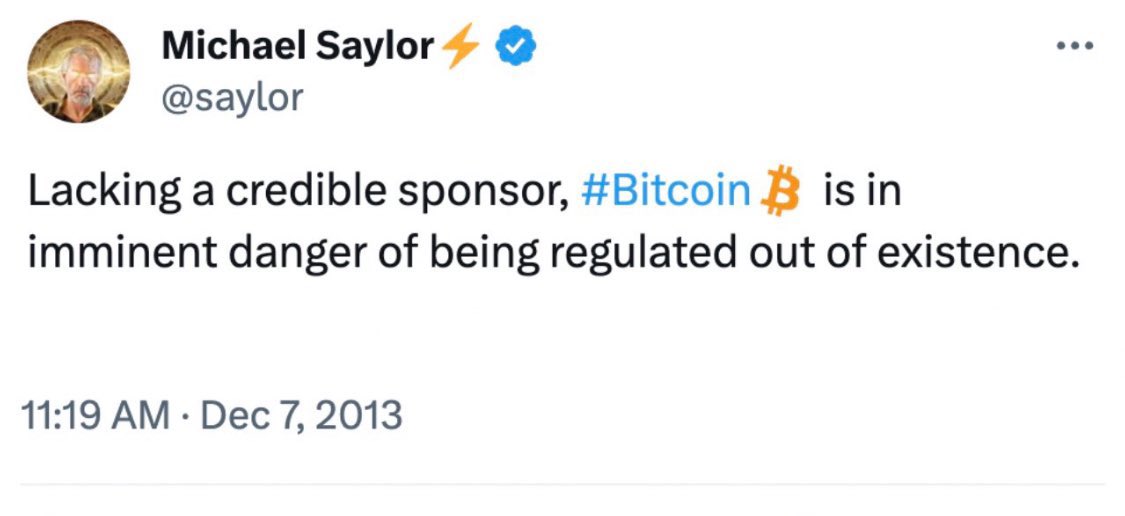Viewport: 1125px width, 516px height.
Task: Click the lightning bolt icon beside name
Action: (461, 46)
